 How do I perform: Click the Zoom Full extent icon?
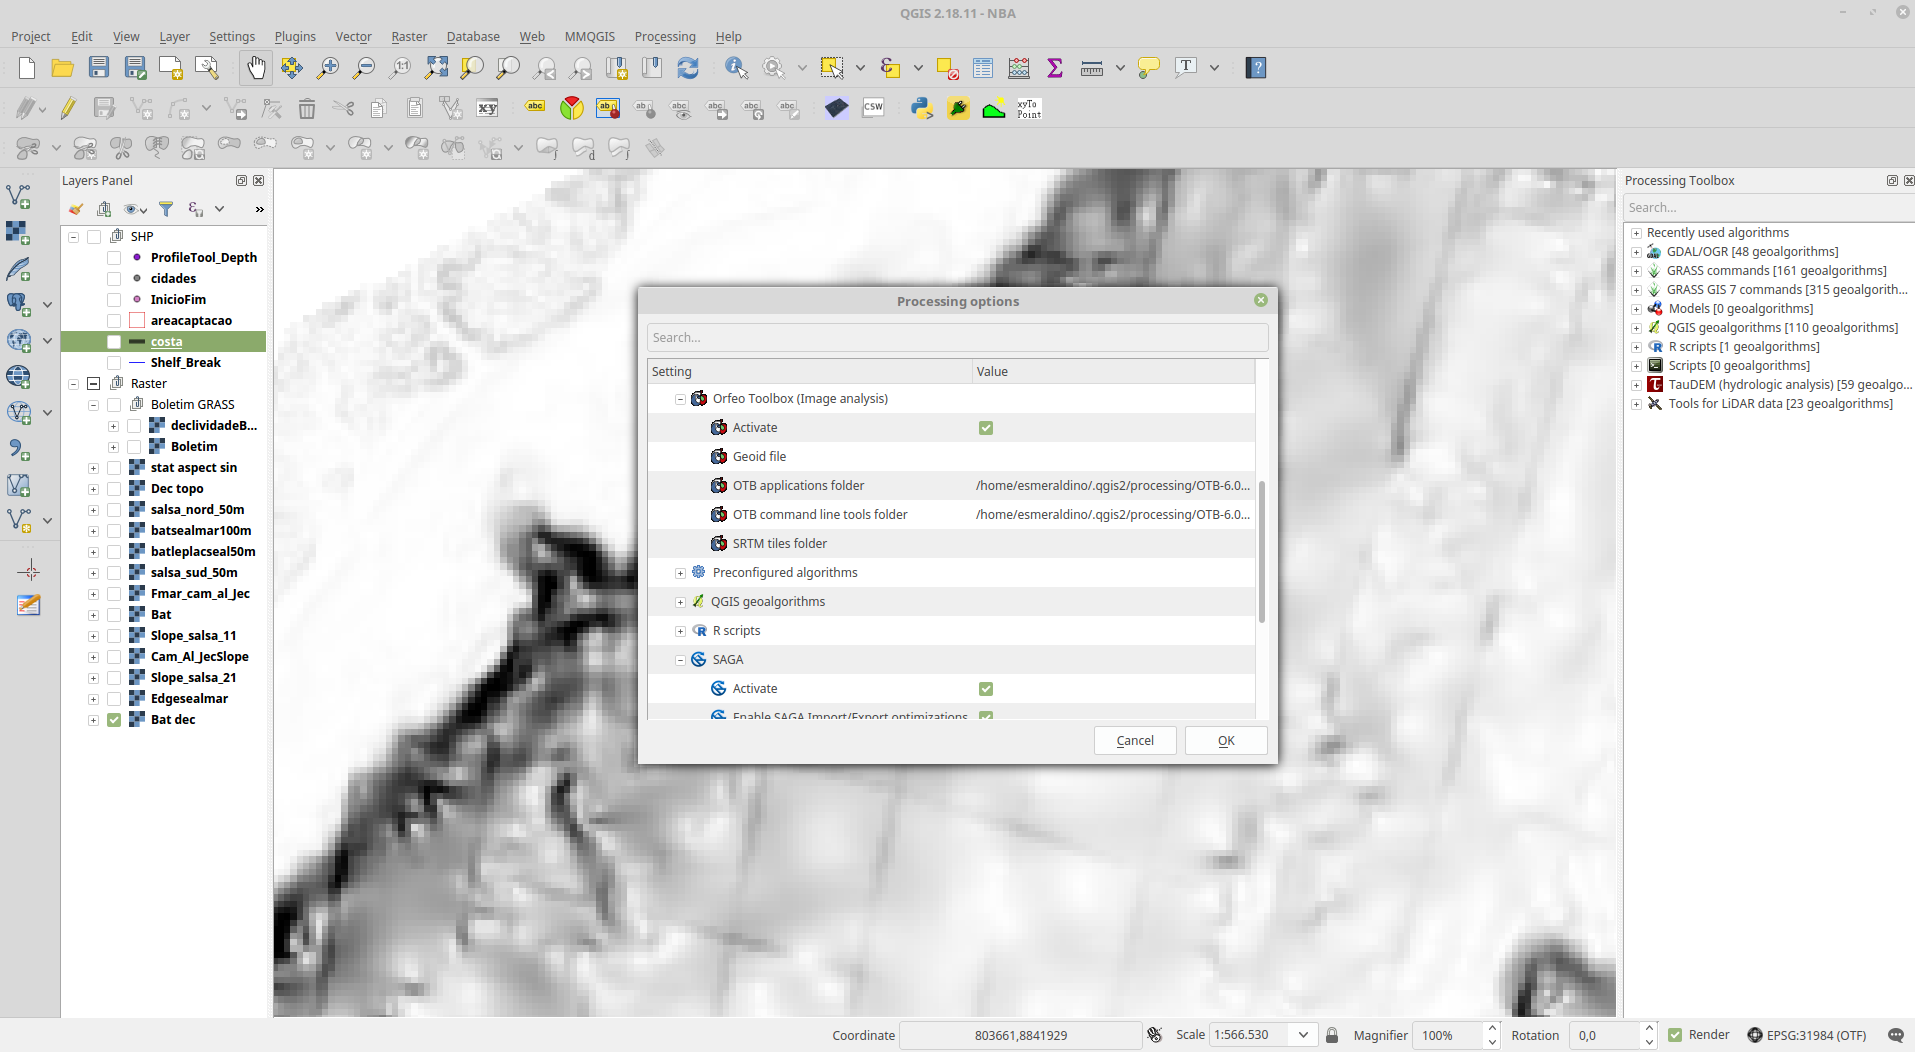click(436, 68)
